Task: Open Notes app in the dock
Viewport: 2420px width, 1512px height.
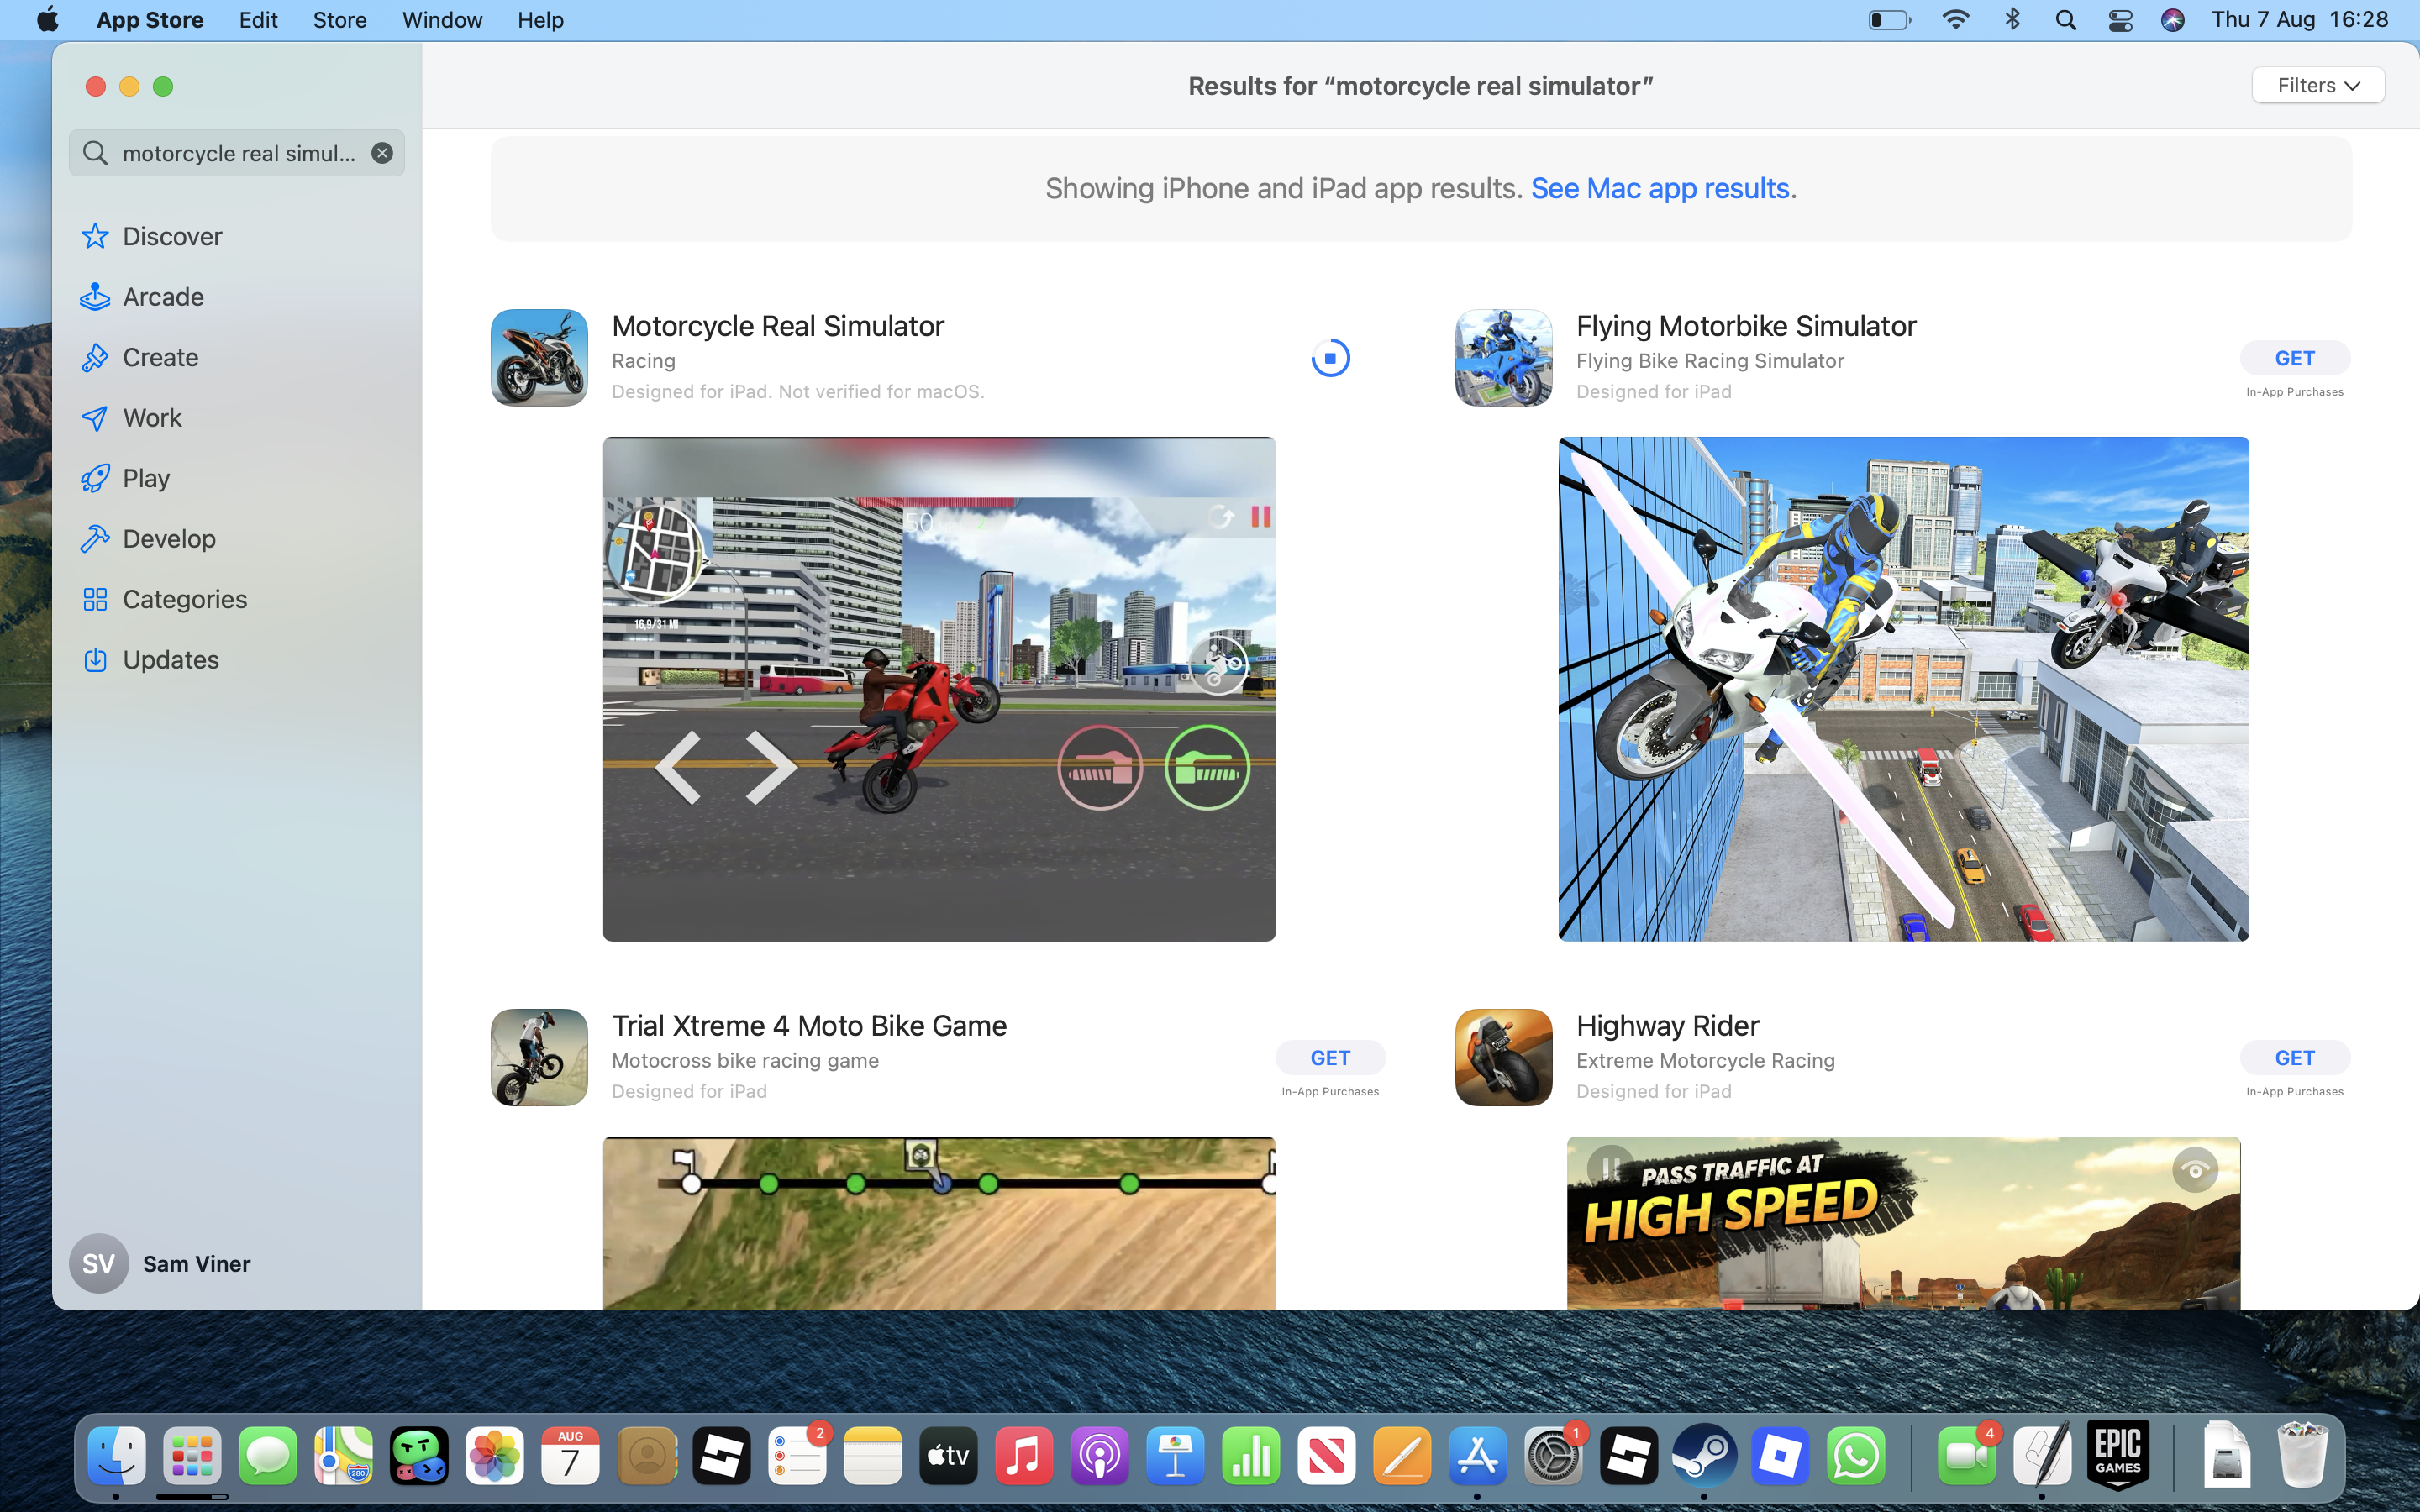Action: point(873,1455)
